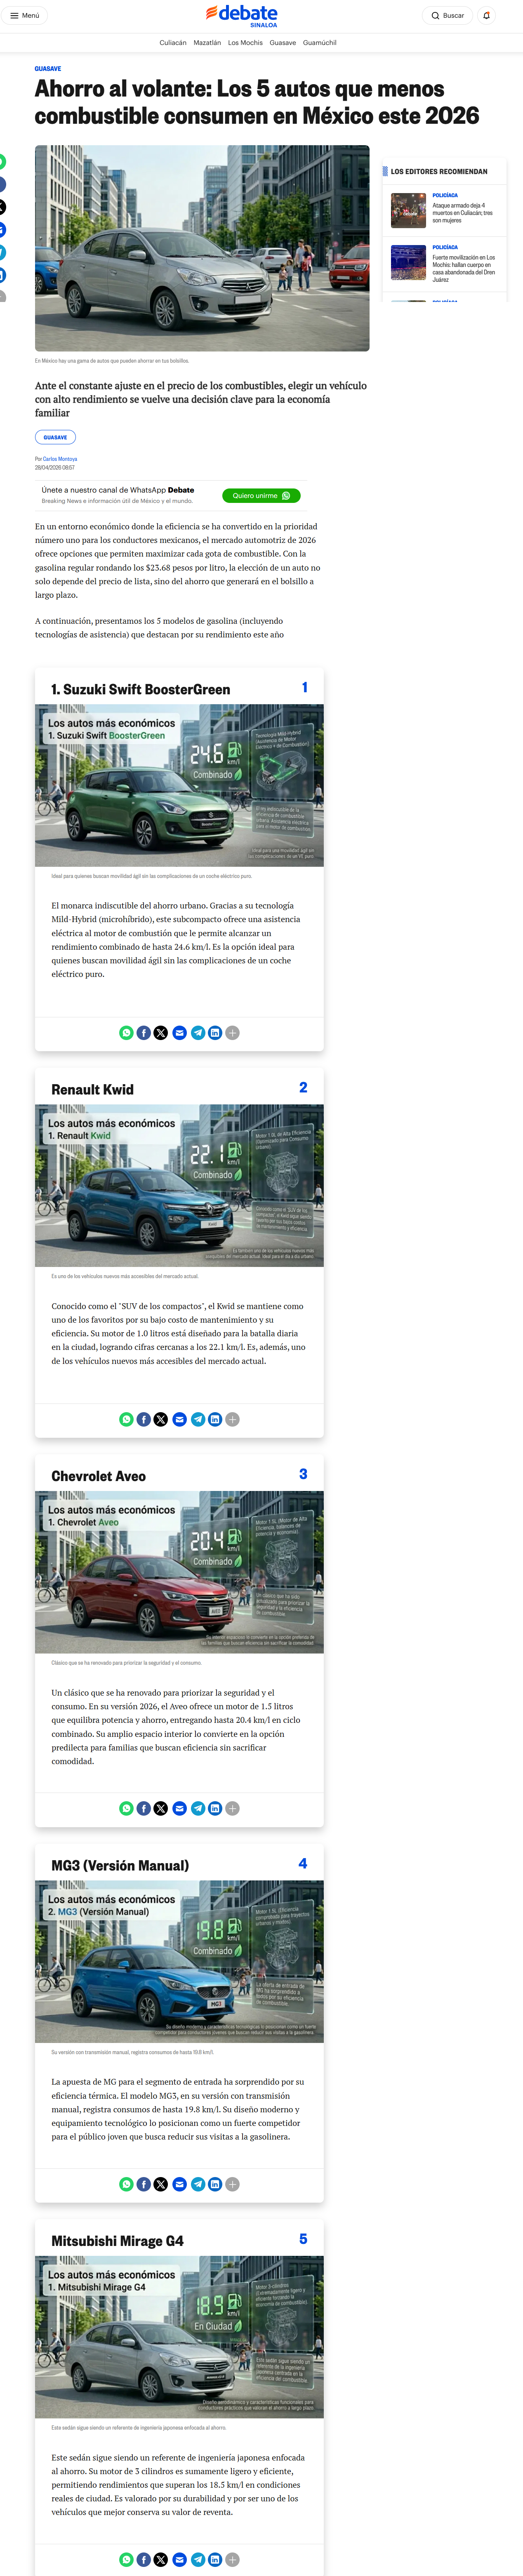Share MG3 card on WhatsApp
This screenshot has height=2576, width=523.
coord(126,2184)
